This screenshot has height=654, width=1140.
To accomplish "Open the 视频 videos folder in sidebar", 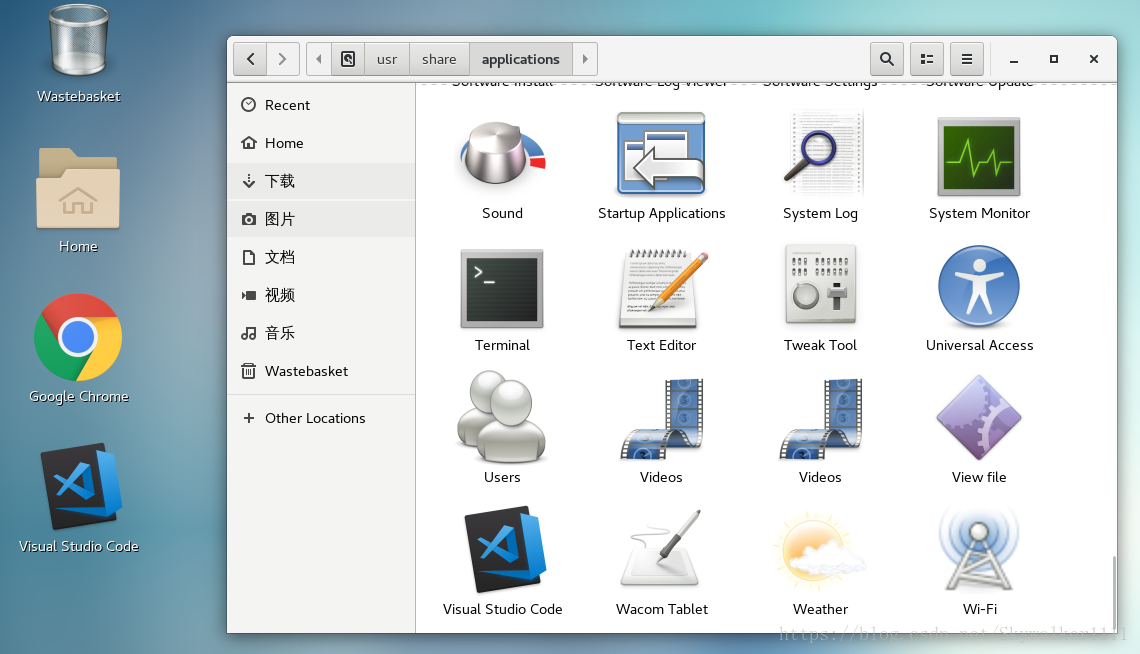I will pyautogui.click(x=321, y=295).
